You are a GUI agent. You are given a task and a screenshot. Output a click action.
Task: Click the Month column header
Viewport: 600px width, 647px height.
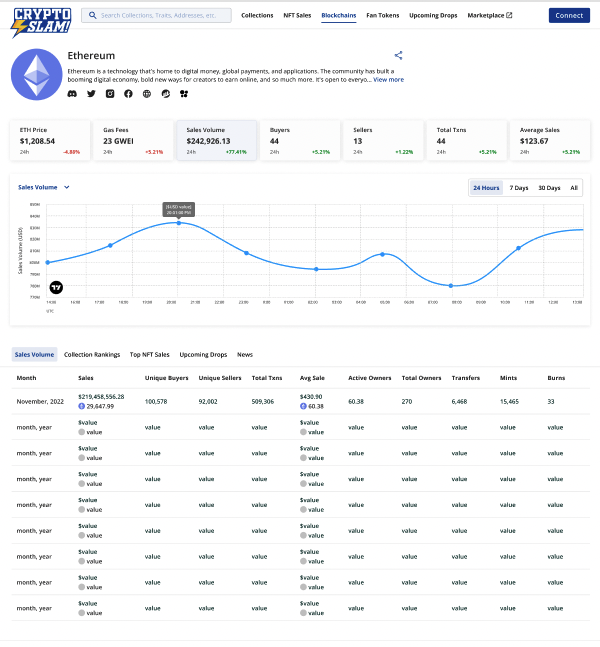(x=26, y=378)
